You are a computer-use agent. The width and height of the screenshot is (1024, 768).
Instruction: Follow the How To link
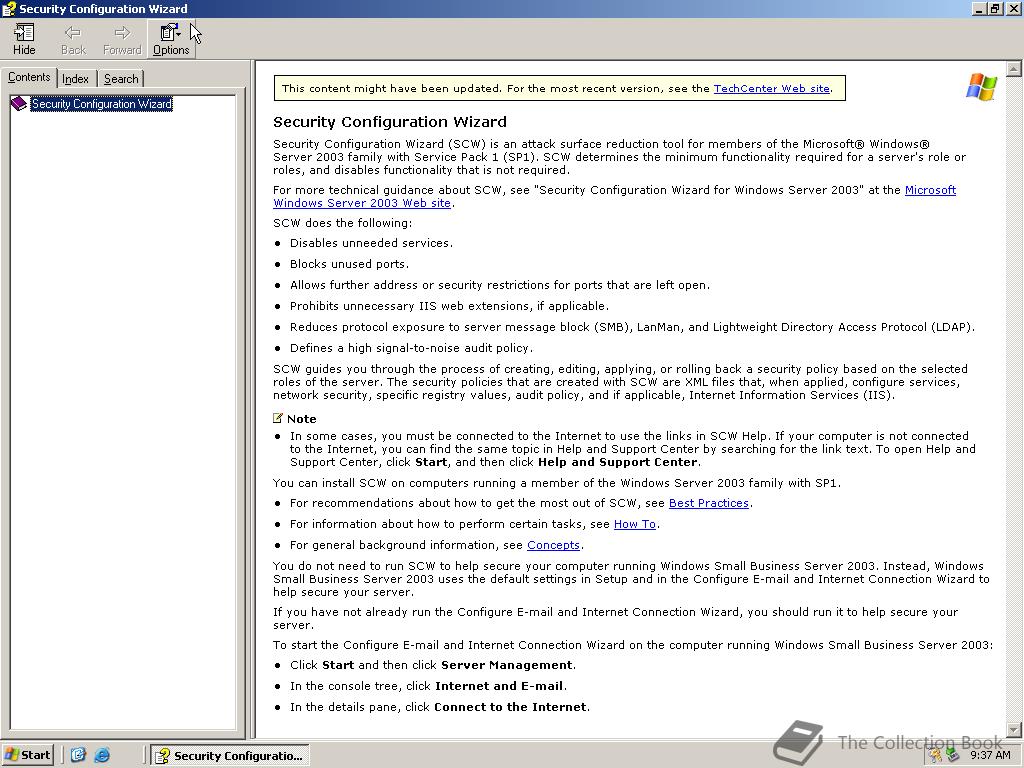click(x=635, y=524)
